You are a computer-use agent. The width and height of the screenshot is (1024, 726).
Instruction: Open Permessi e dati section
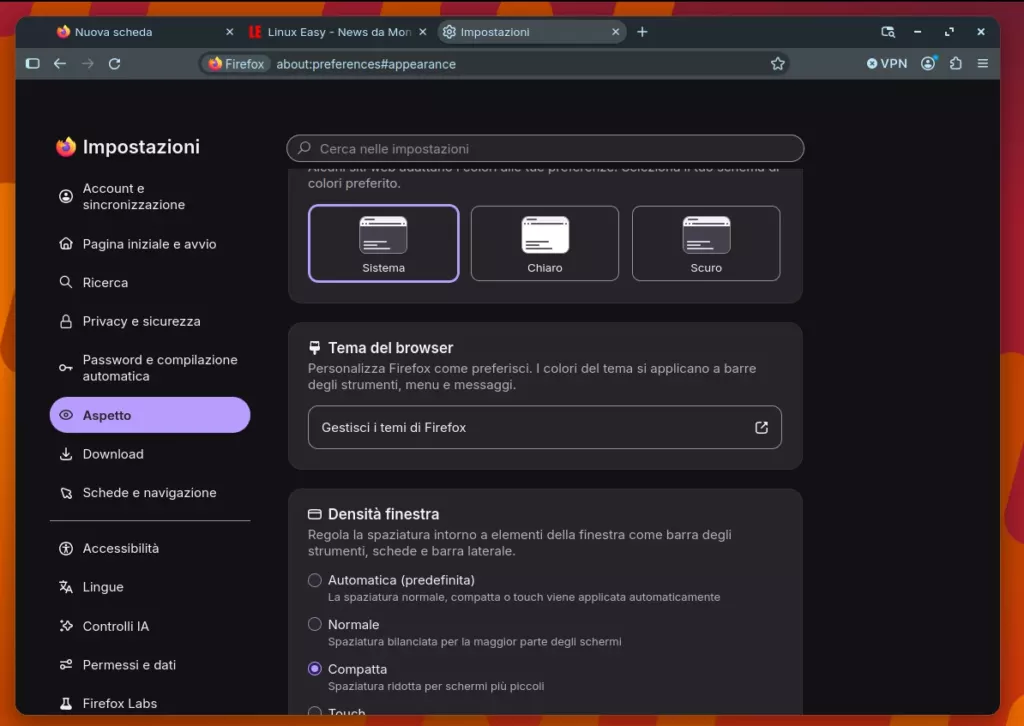click(x=150, y=665)
